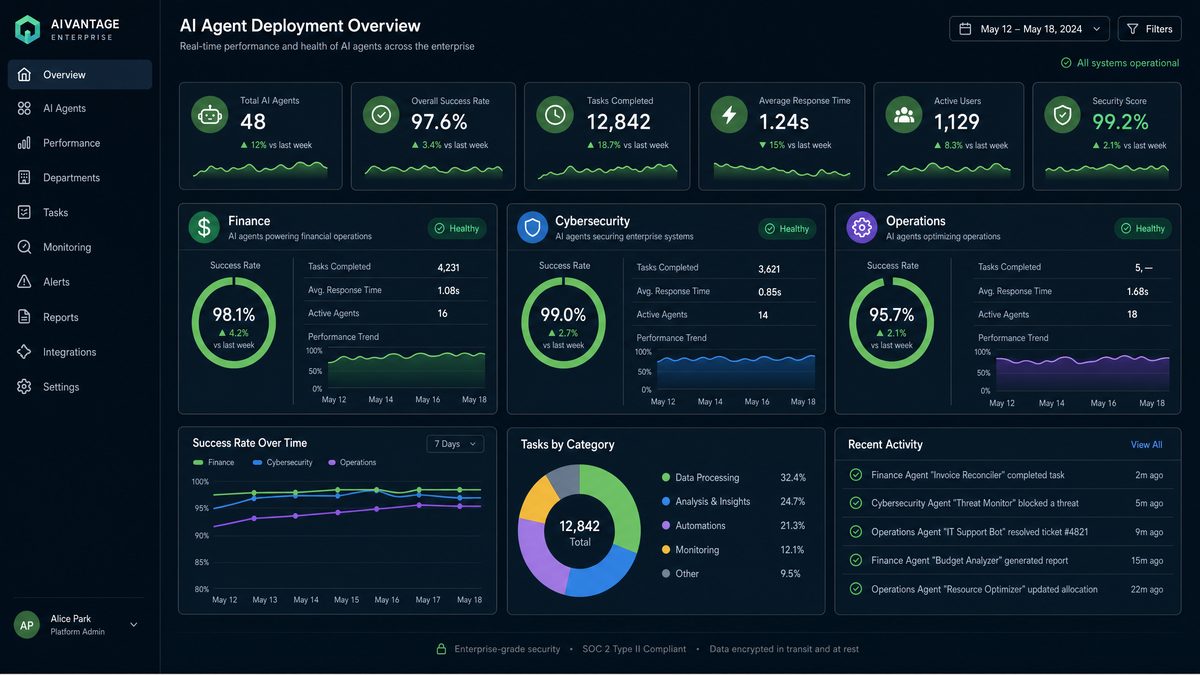Click the All systems operational check icon
The width and height of the screenshot is (1200, 675).
1066,63
